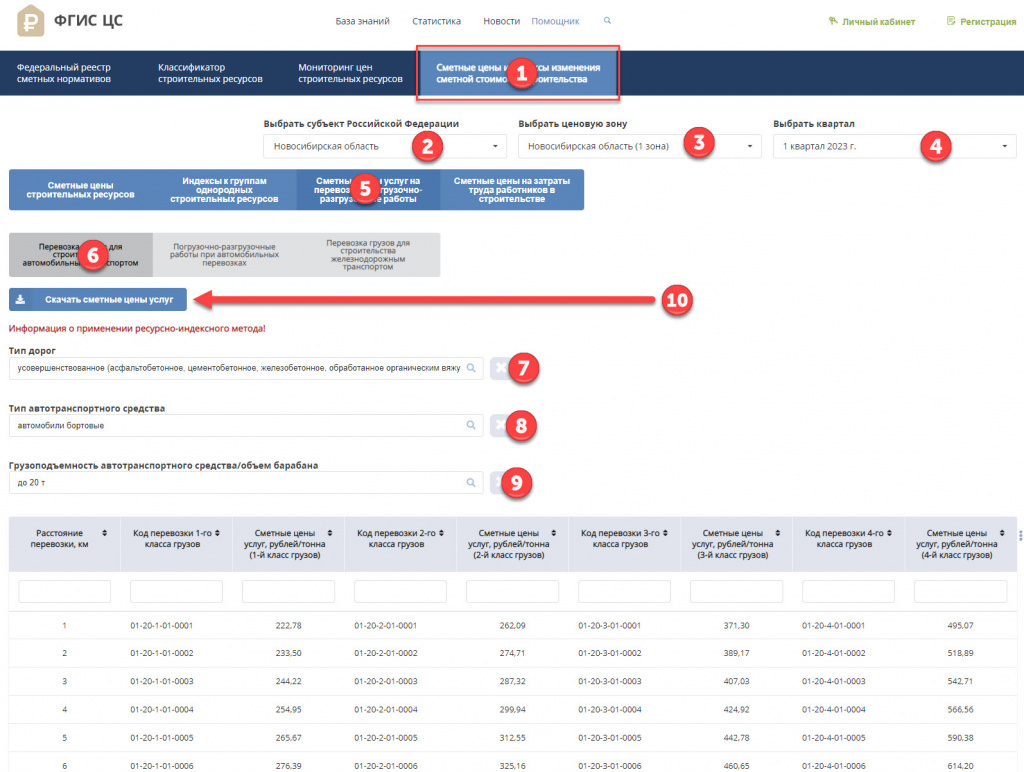1024x772 pixels.
Task: Sort by Код перевозки 1-го класса грузов arrows
Action: tap(217, 533)
